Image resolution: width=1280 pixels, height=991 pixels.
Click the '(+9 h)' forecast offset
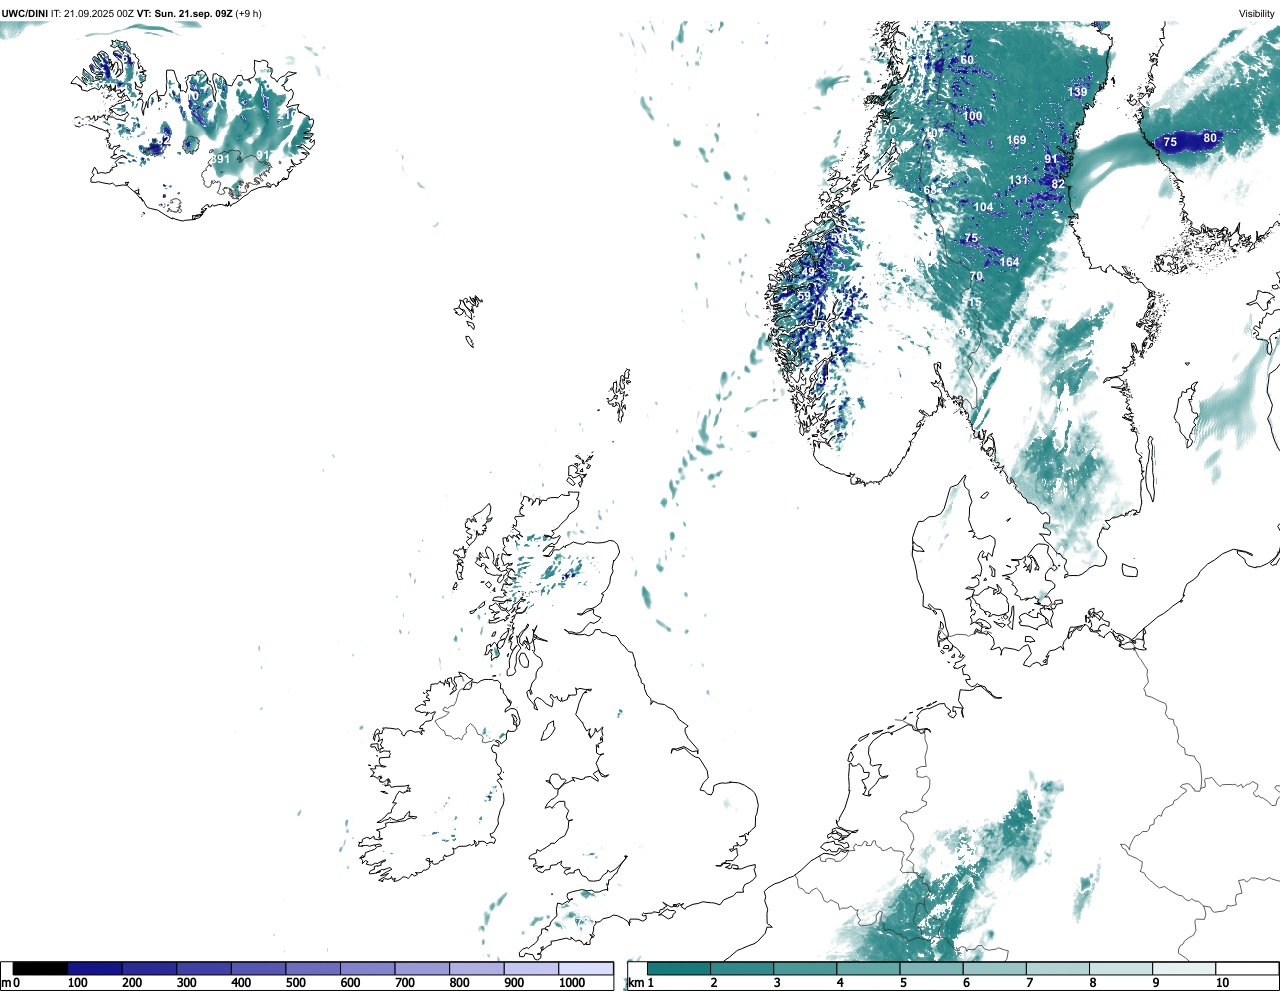coord(248,13)
